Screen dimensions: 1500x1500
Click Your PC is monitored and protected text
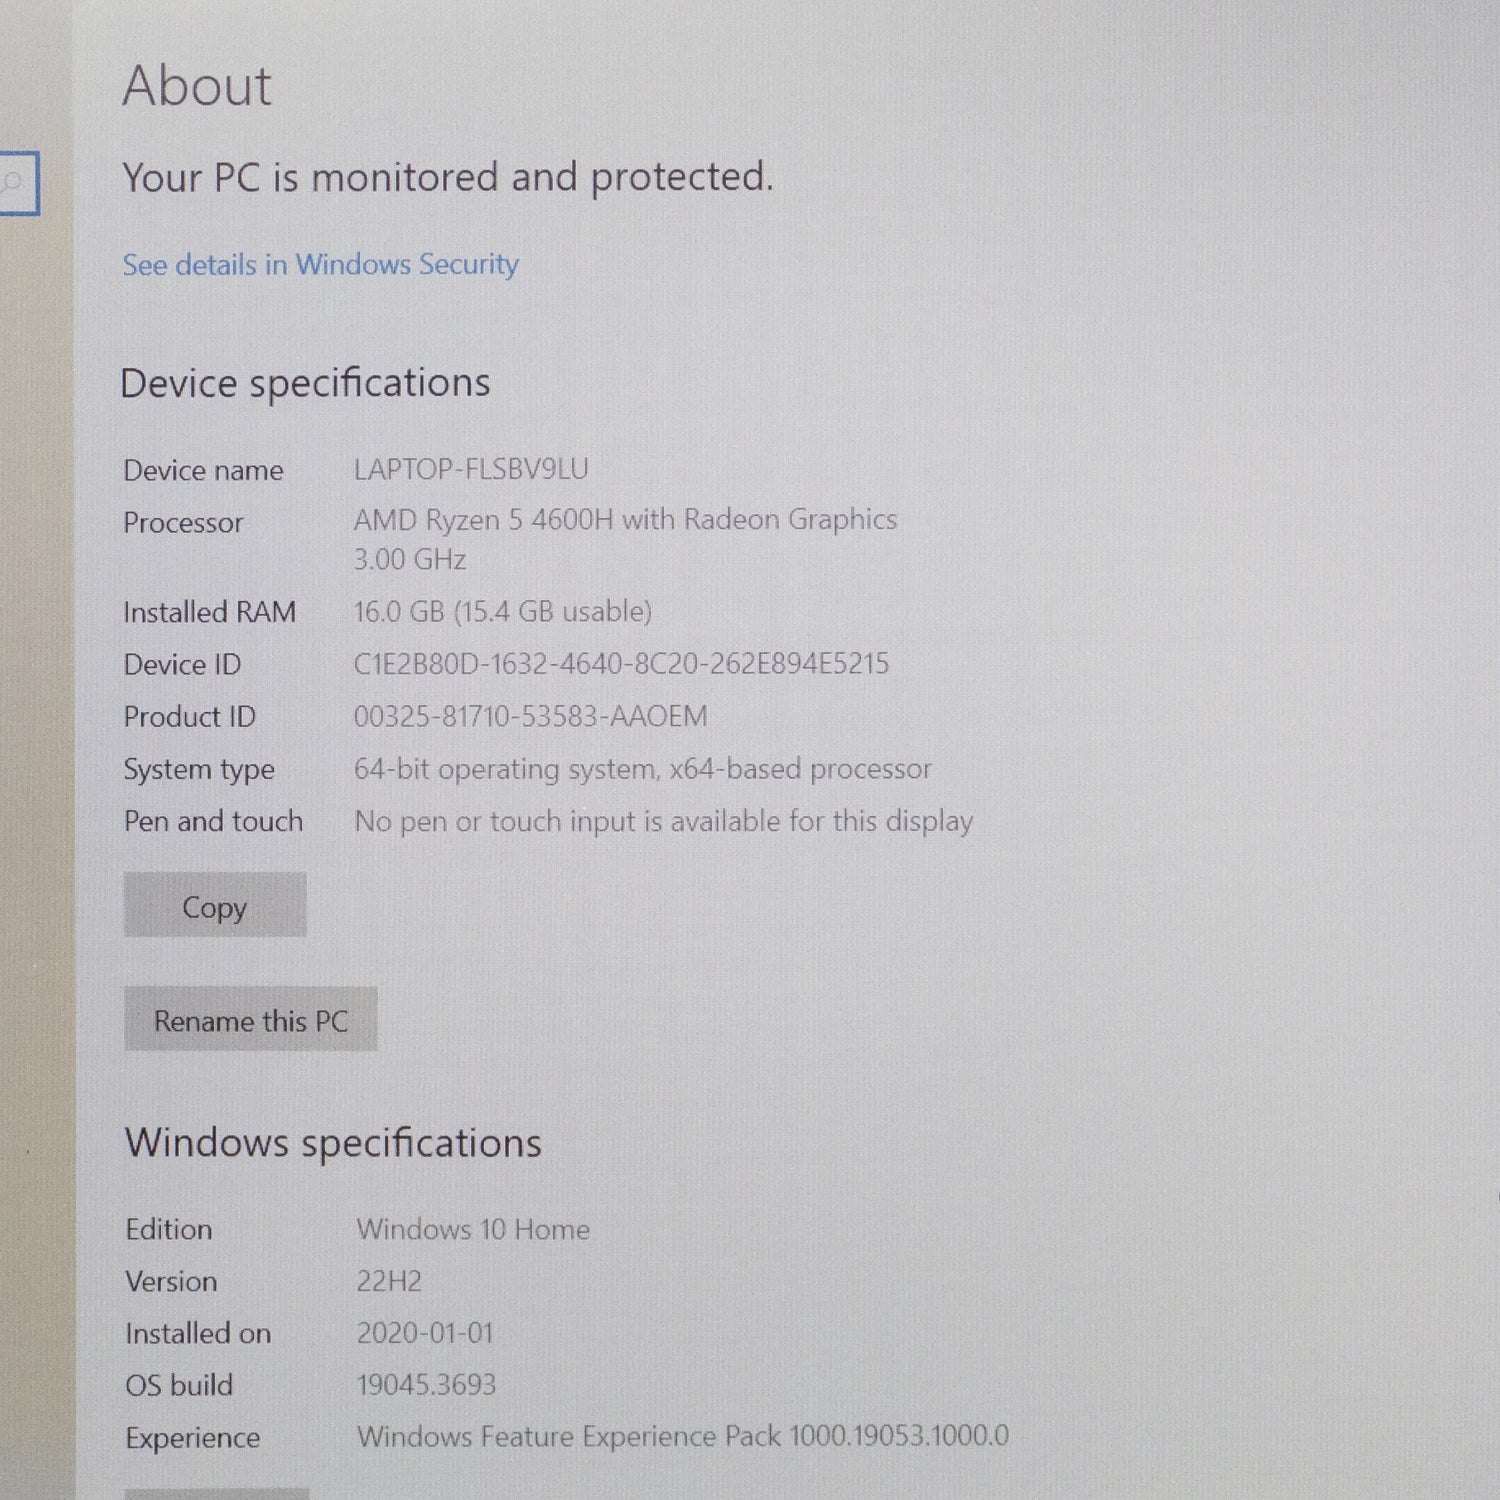[x=447, y=178]
